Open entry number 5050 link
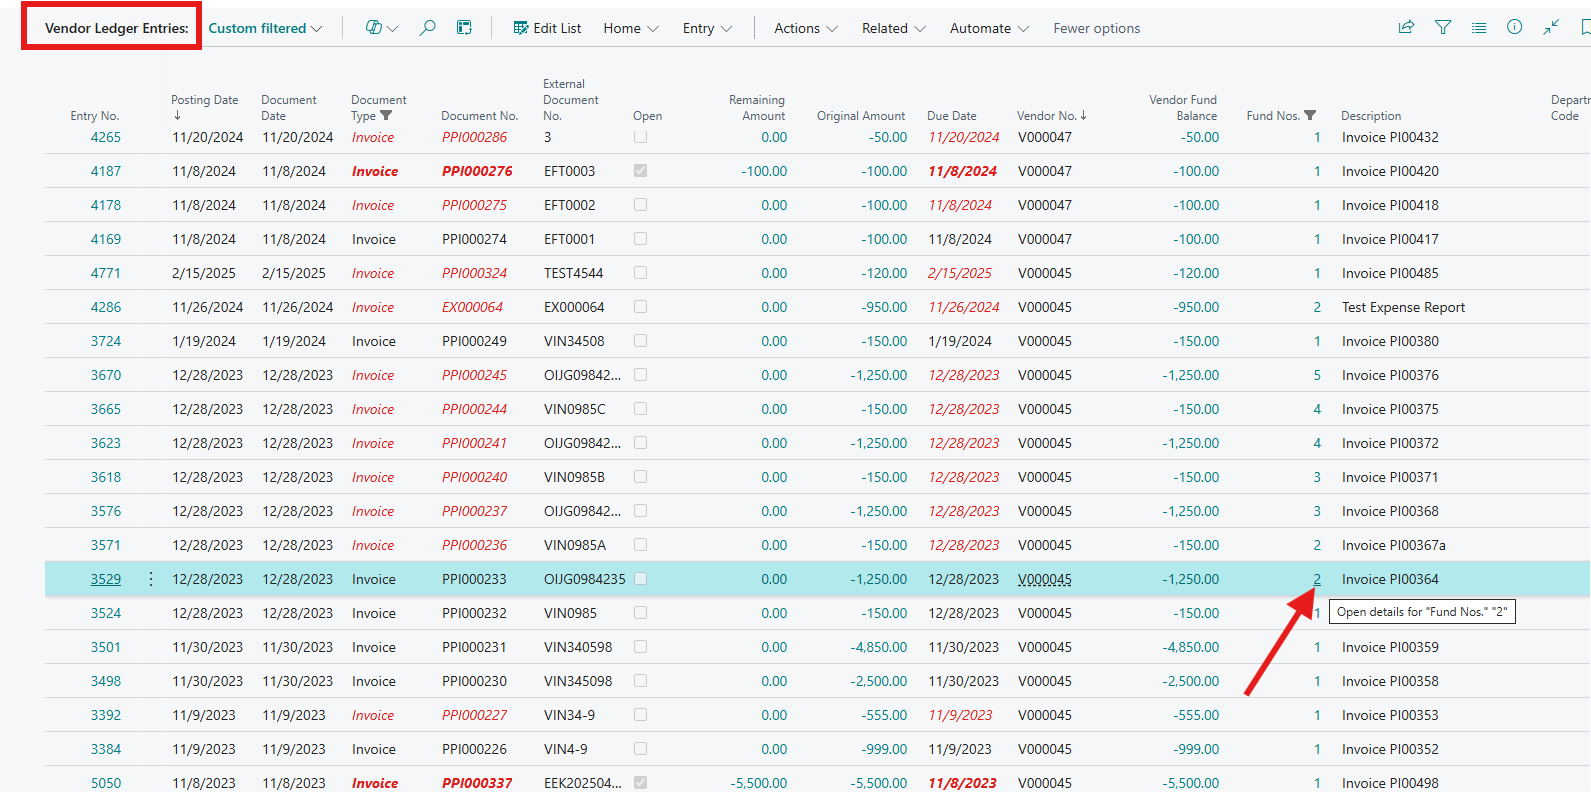1591x792 pixels. tap(106, 783)
